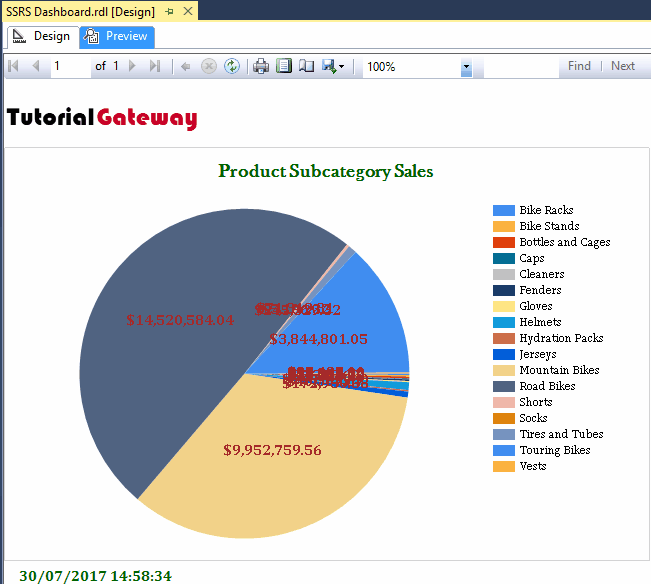Click the $3,844,801.05 pie data label
This screenshot has height=584, width=651.
tap(318, 340)
